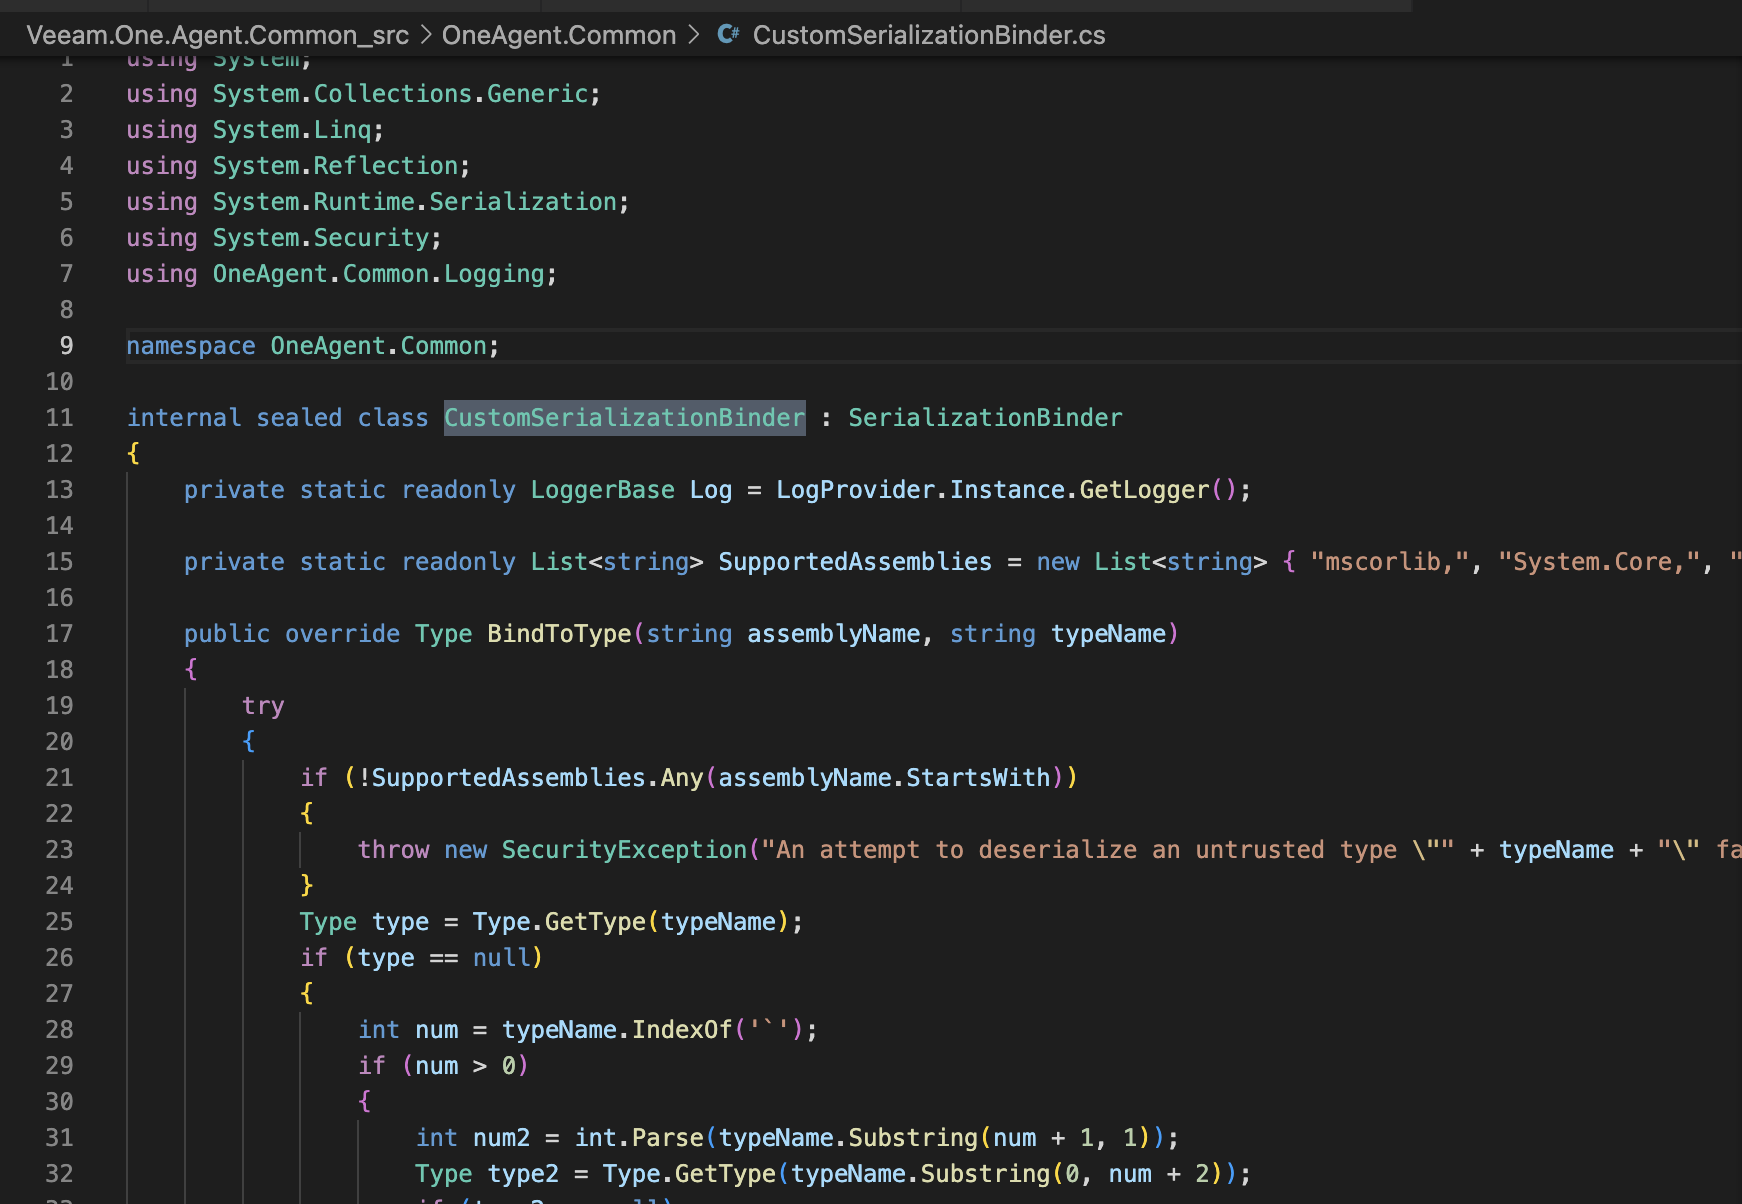Click BindToType method name
This screenshot has width=1742, height=1204.
559,634
